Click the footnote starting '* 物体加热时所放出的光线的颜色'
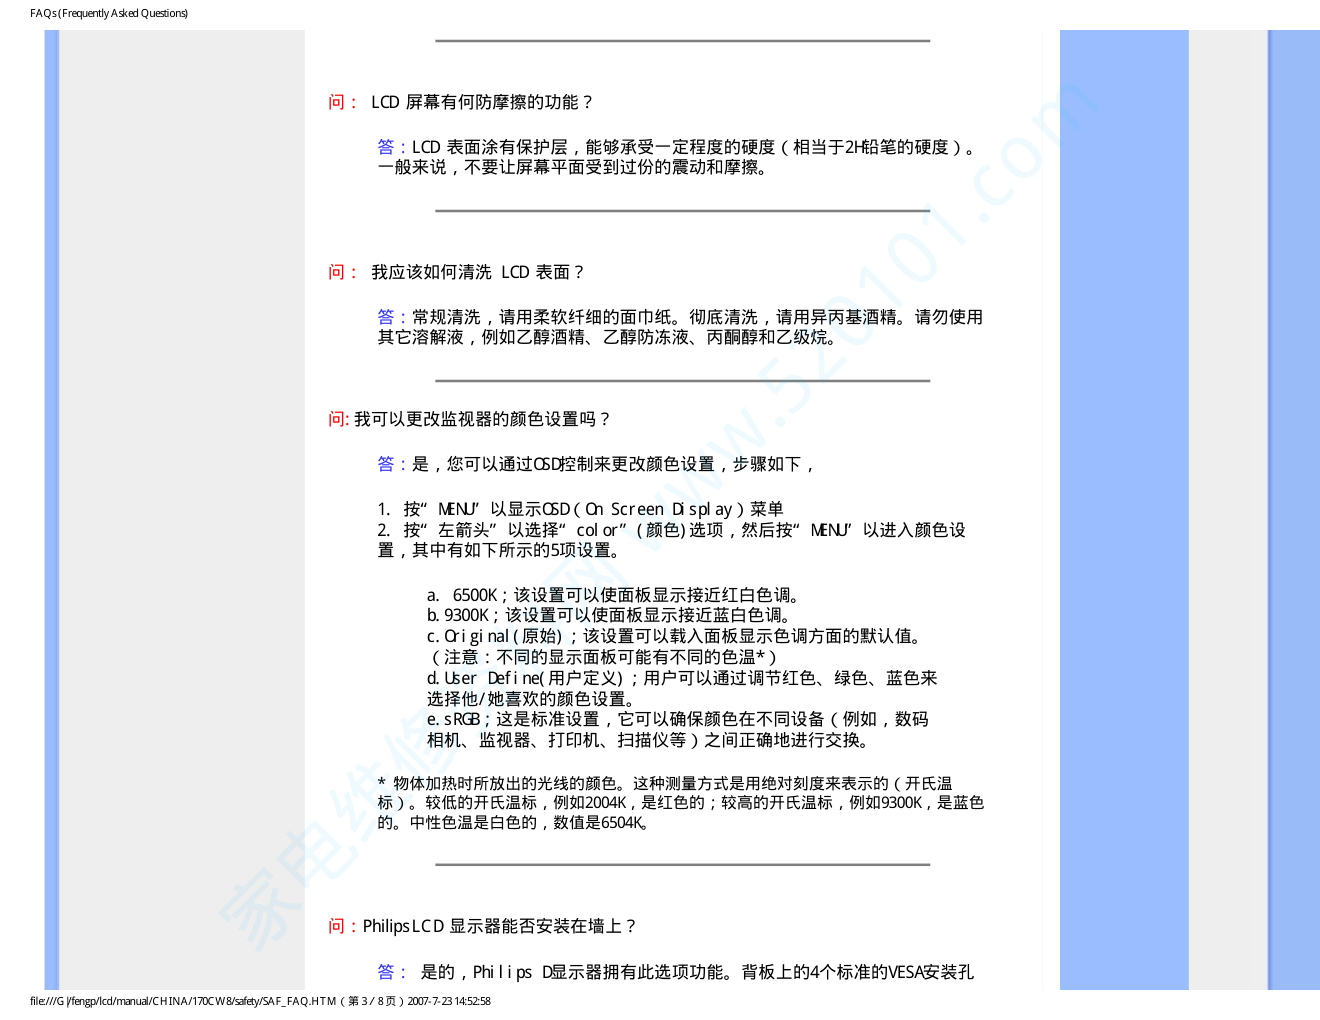1320x1020 pixels. tap(665, 783)
